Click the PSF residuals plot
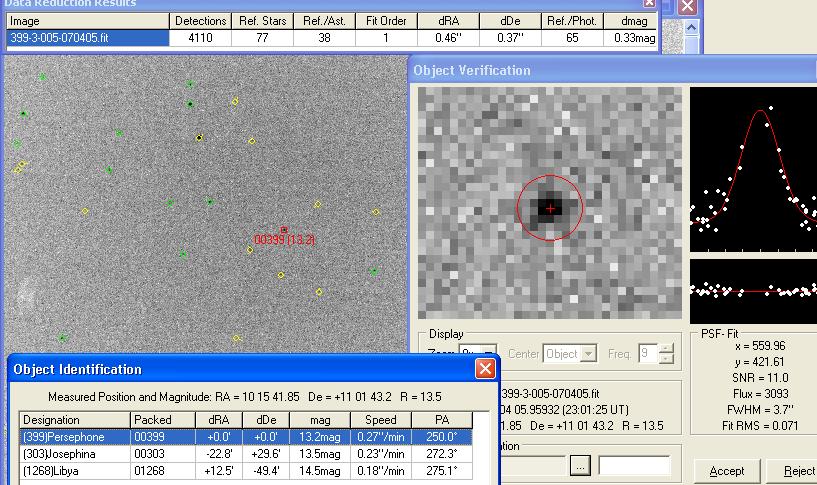817x485 pixels. pos(753,291)
